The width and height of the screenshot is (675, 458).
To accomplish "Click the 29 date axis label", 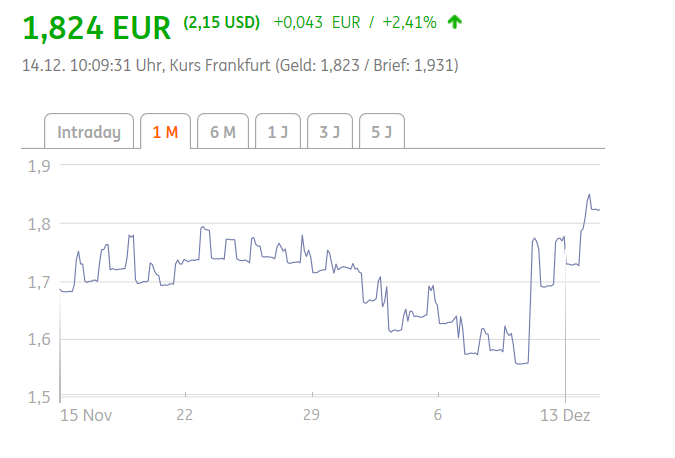I will tap(311, 415).
